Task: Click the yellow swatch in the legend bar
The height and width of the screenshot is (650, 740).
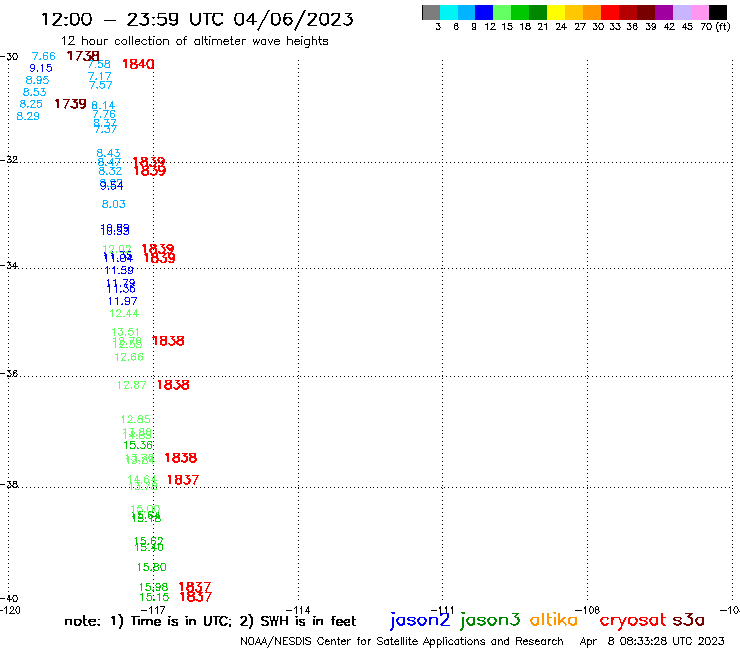Action: pos(556,12)
